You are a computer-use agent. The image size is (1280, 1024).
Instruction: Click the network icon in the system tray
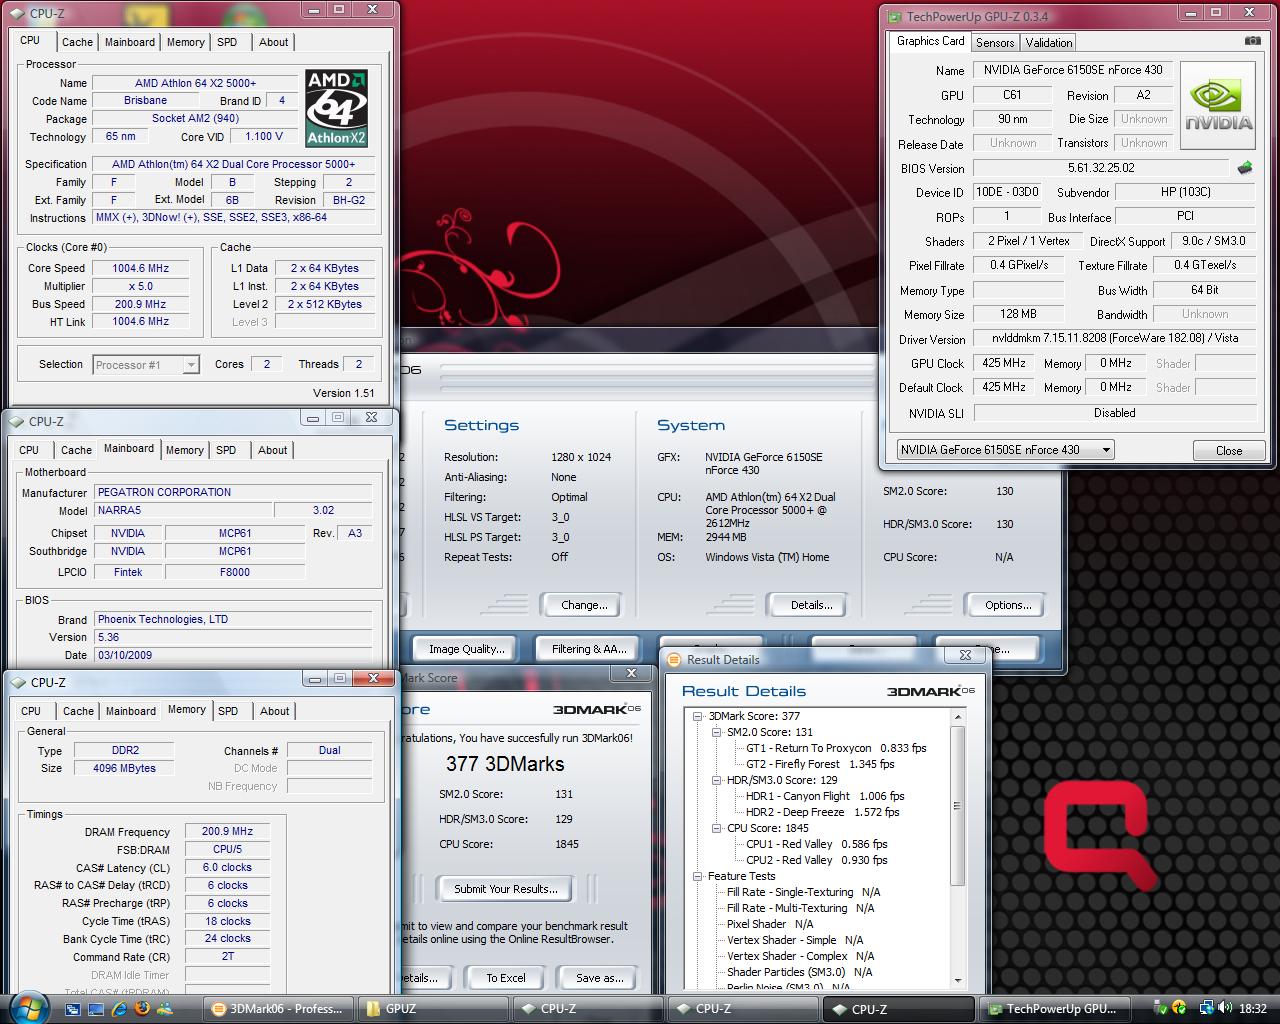(x=1207, y=1008)
